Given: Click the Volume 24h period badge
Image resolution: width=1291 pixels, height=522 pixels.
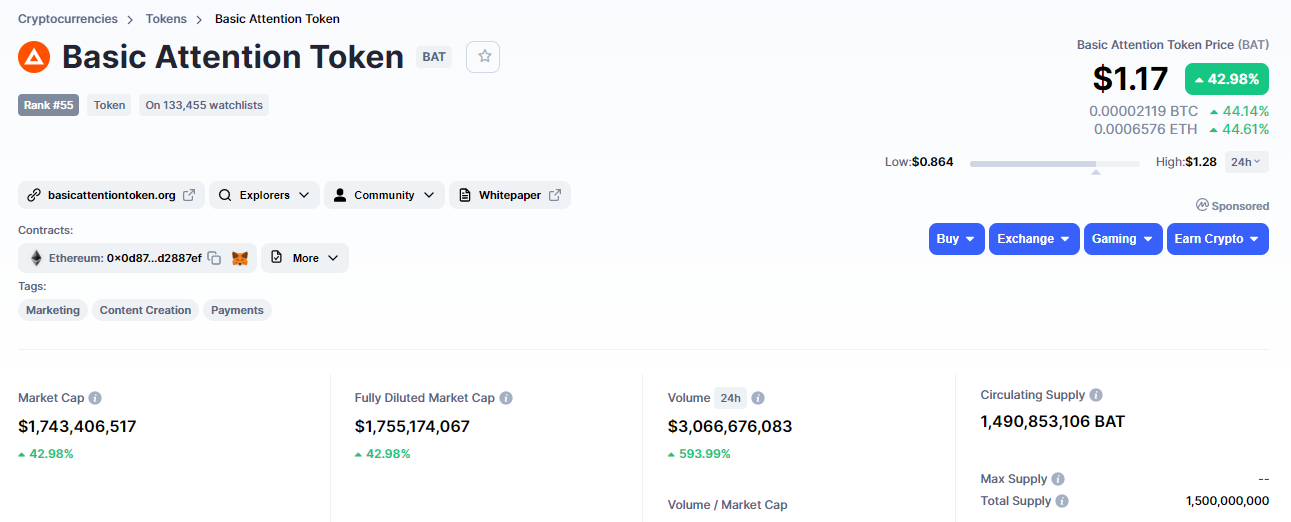Looking at the screenshot, I should 730,398.
